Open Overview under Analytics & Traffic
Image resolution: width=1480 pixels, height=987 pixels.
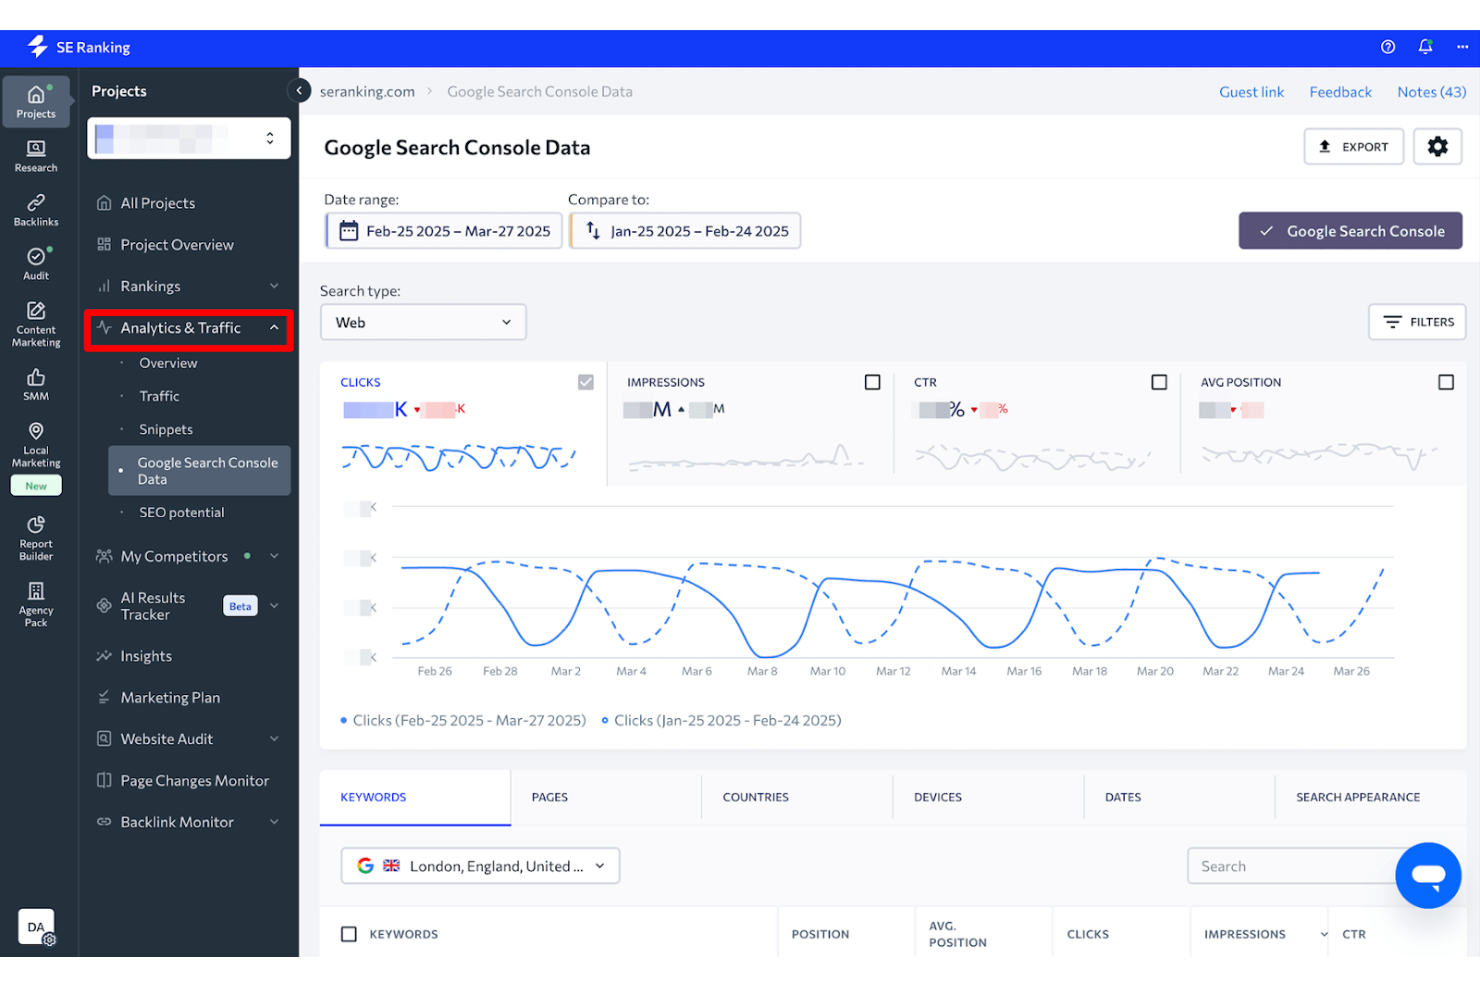click(x=168, y=363)
